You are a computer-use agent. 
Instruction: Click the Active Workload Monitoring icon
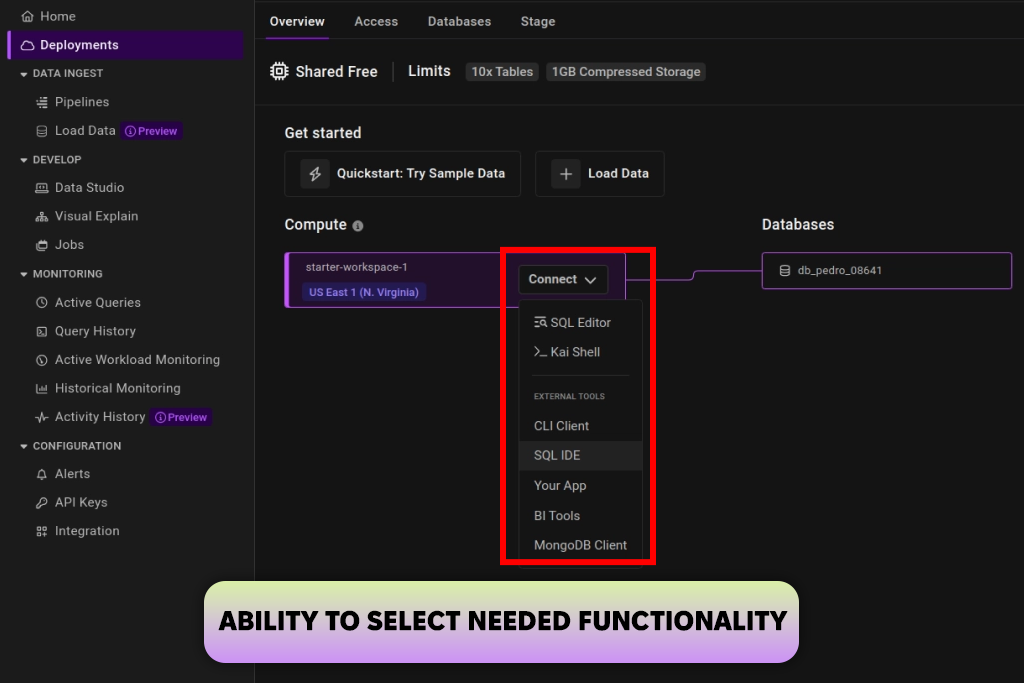coord(42,360)
